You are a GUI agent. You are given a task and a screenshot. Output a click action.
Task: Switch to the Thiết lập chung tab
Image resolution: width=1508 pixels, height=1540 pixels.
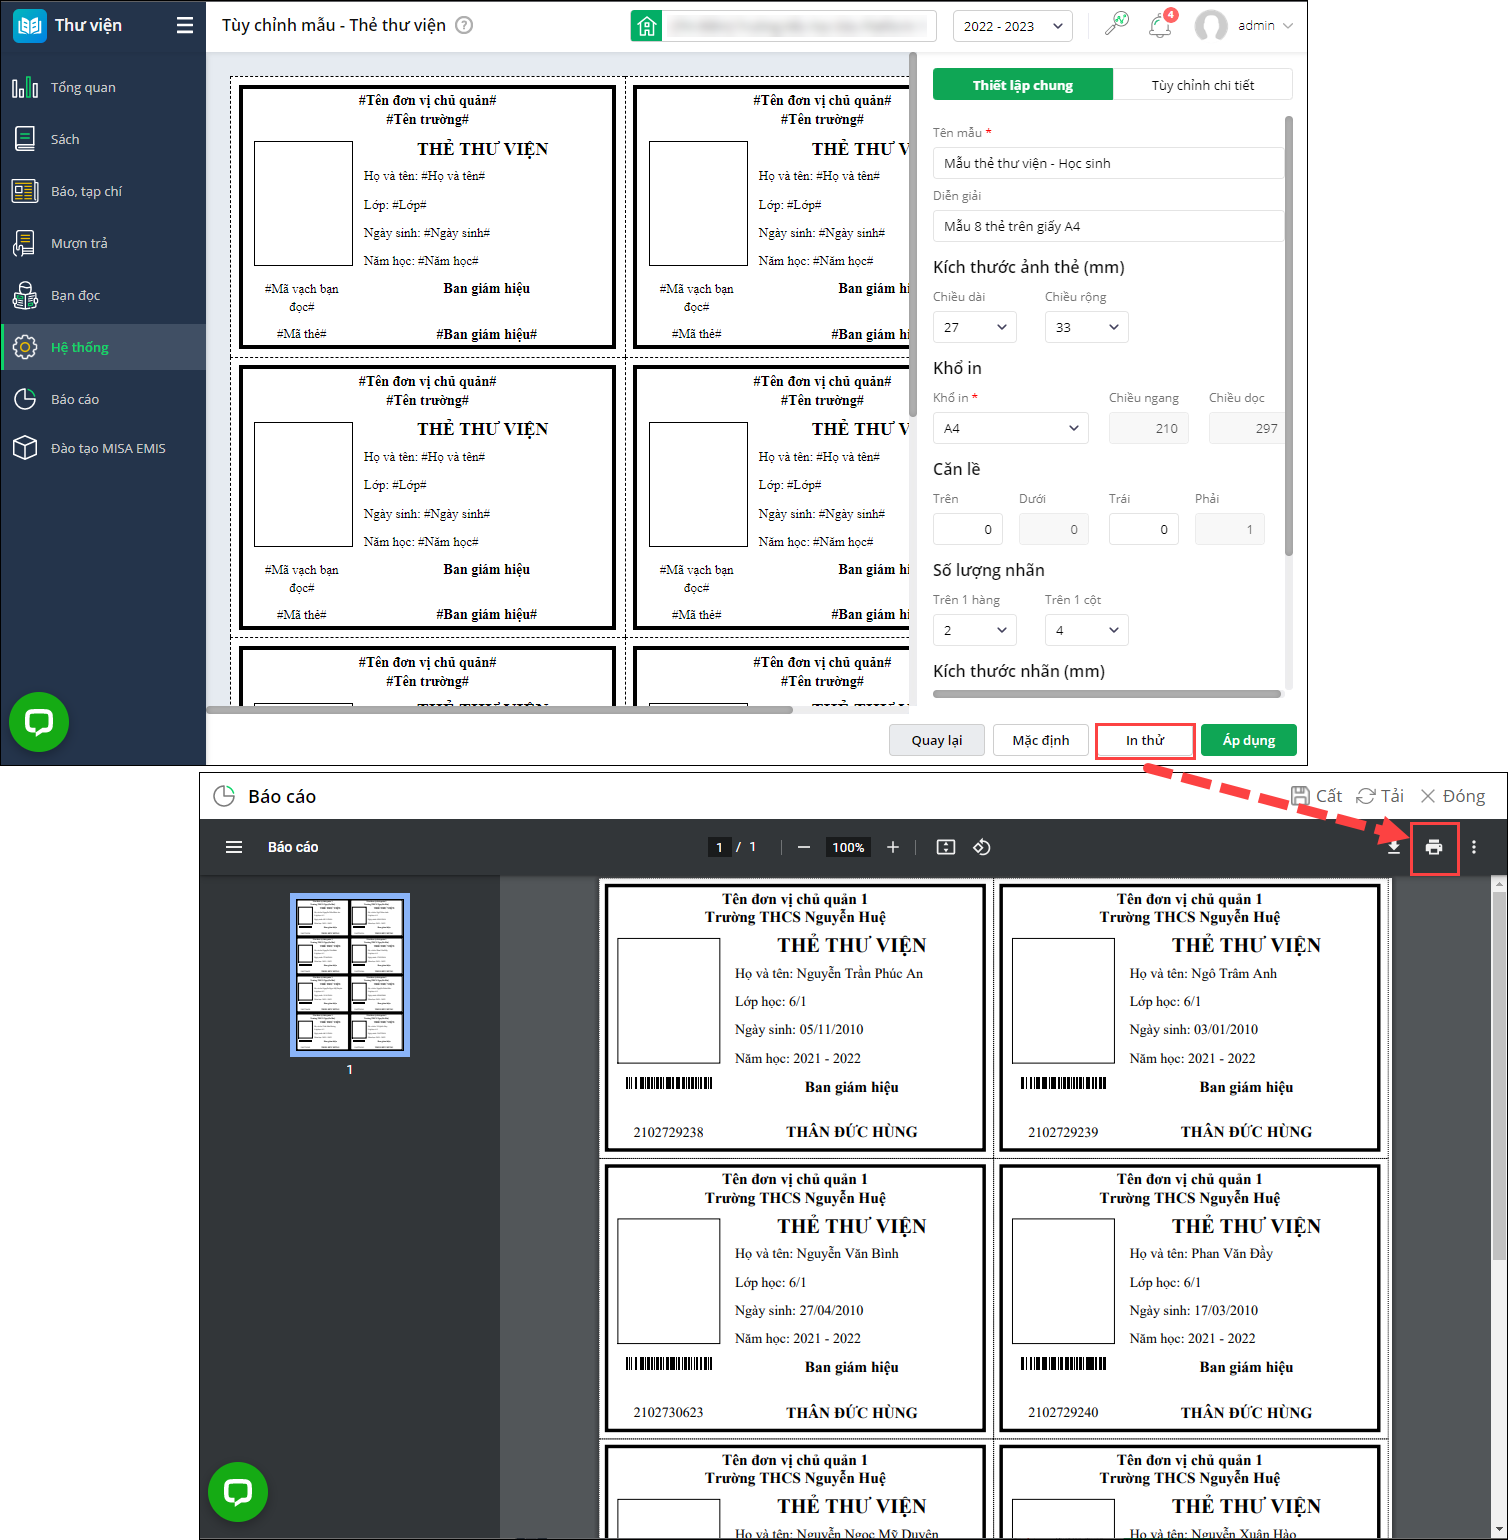click(x=1023, y=85)
